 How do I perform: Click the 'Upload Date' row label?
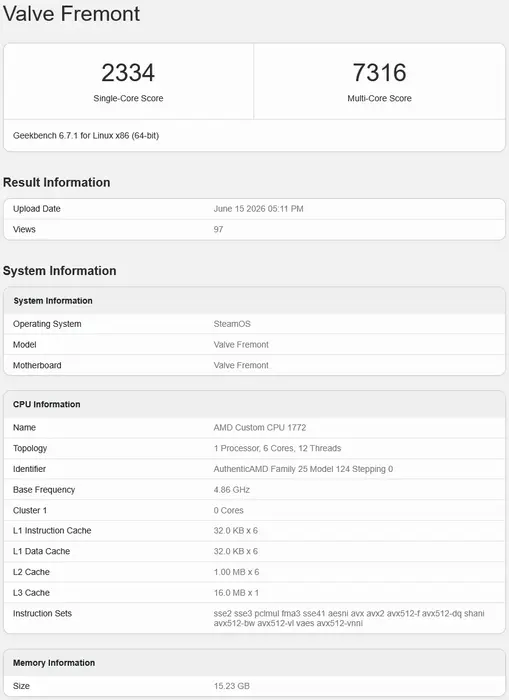point(37,208)
